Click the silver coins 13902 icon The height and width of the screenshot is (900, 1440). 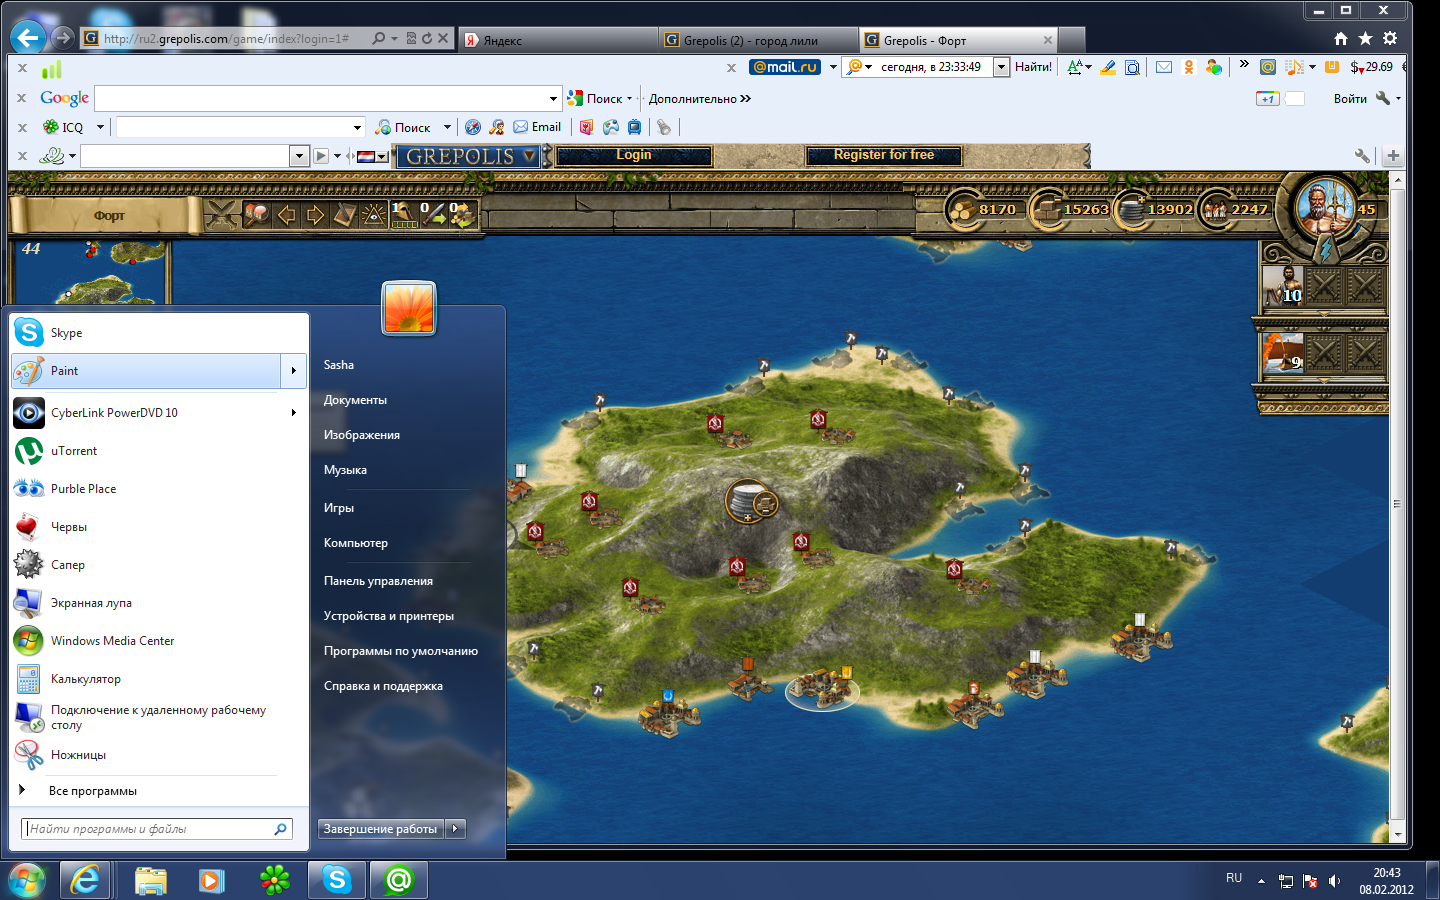point(1131,210)
